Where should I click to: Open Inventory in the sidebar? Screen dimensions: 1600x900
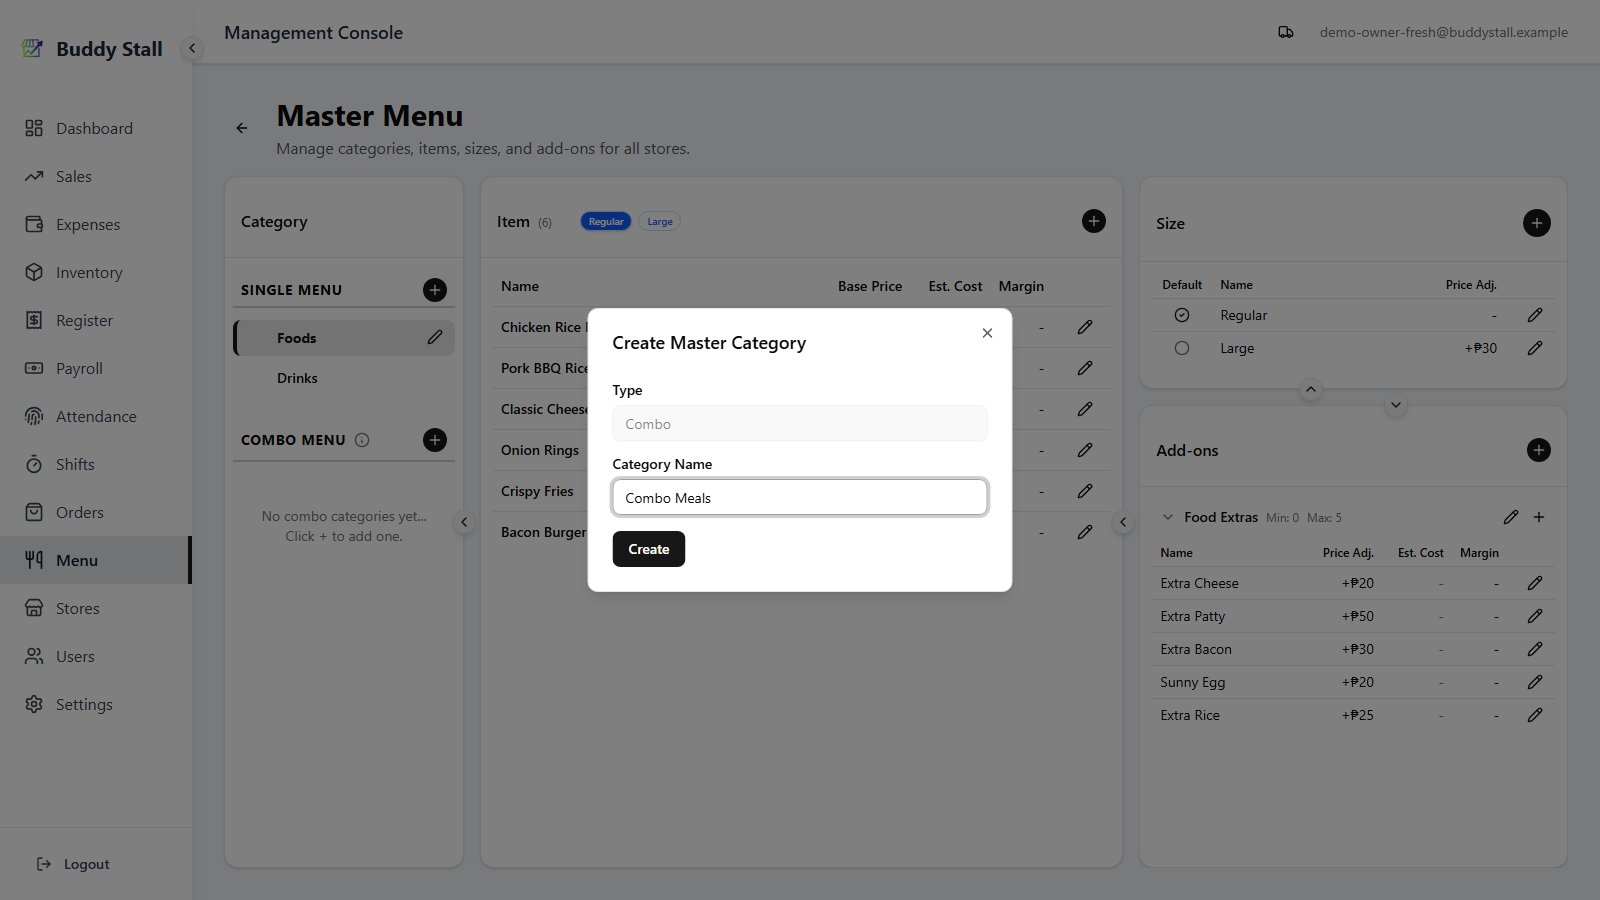96,272
